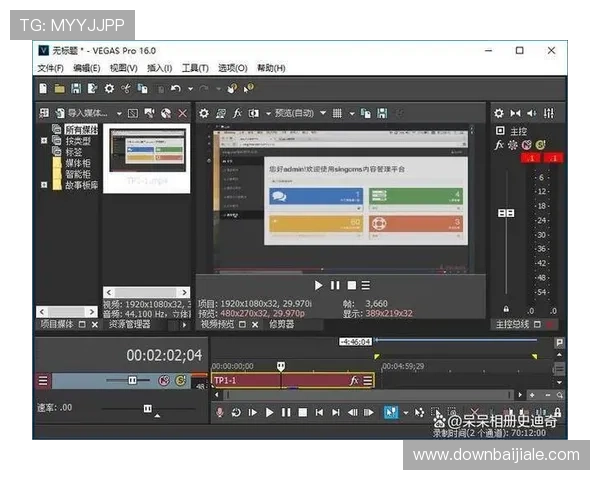Expand the 故事板库 folder node

pyautogui.click(x=43, y=185)
